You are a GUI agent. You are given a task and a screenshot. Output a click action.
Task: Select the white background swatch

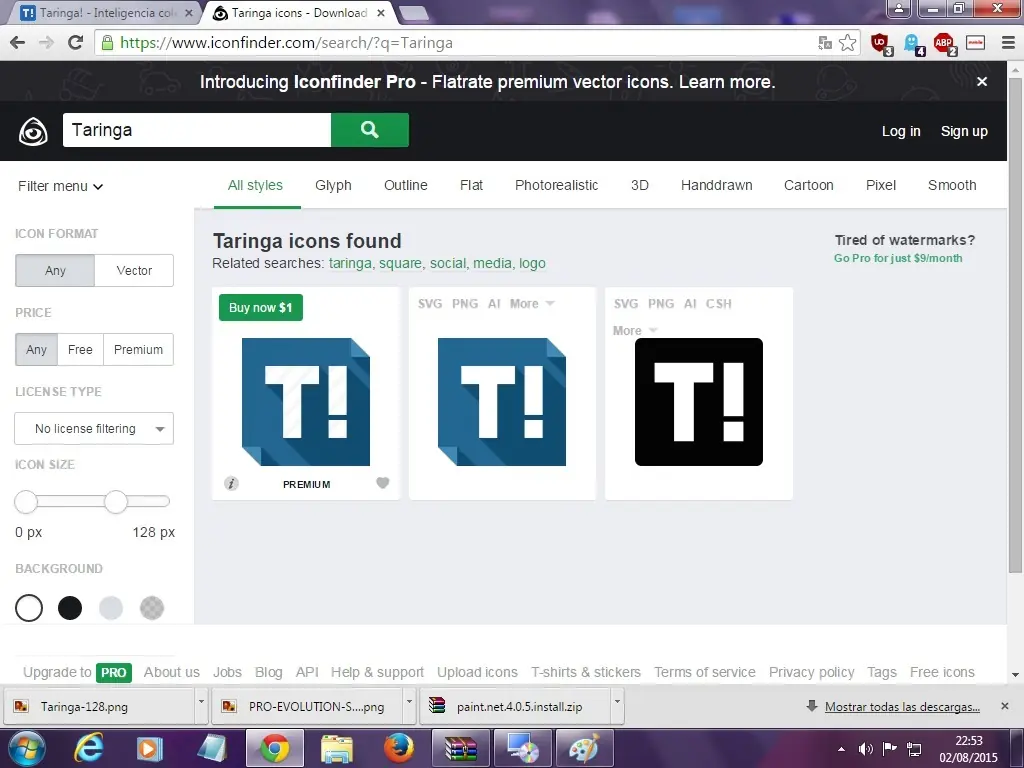(29, 608)
